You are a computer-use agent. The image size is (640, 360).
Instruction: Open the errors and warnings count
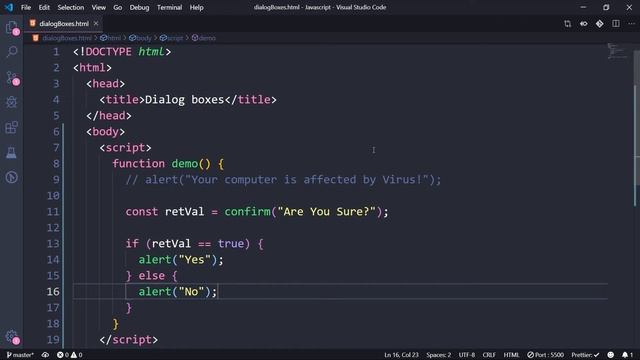[69, 355]
